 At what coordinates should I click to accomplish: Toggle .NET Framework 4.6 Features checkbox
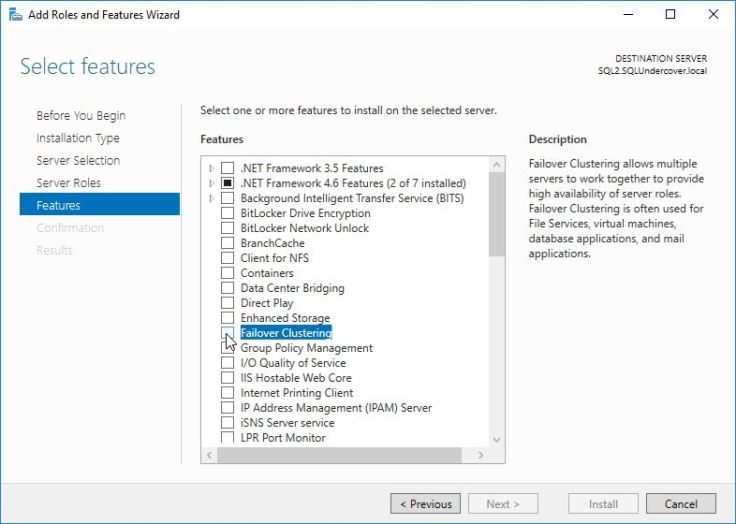click(227, 183)
